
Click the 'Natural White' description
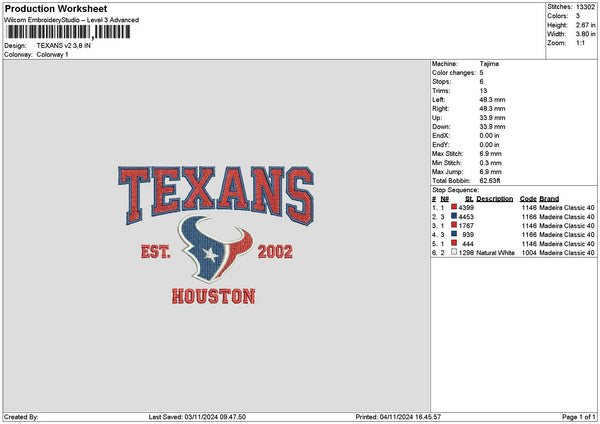496,253
